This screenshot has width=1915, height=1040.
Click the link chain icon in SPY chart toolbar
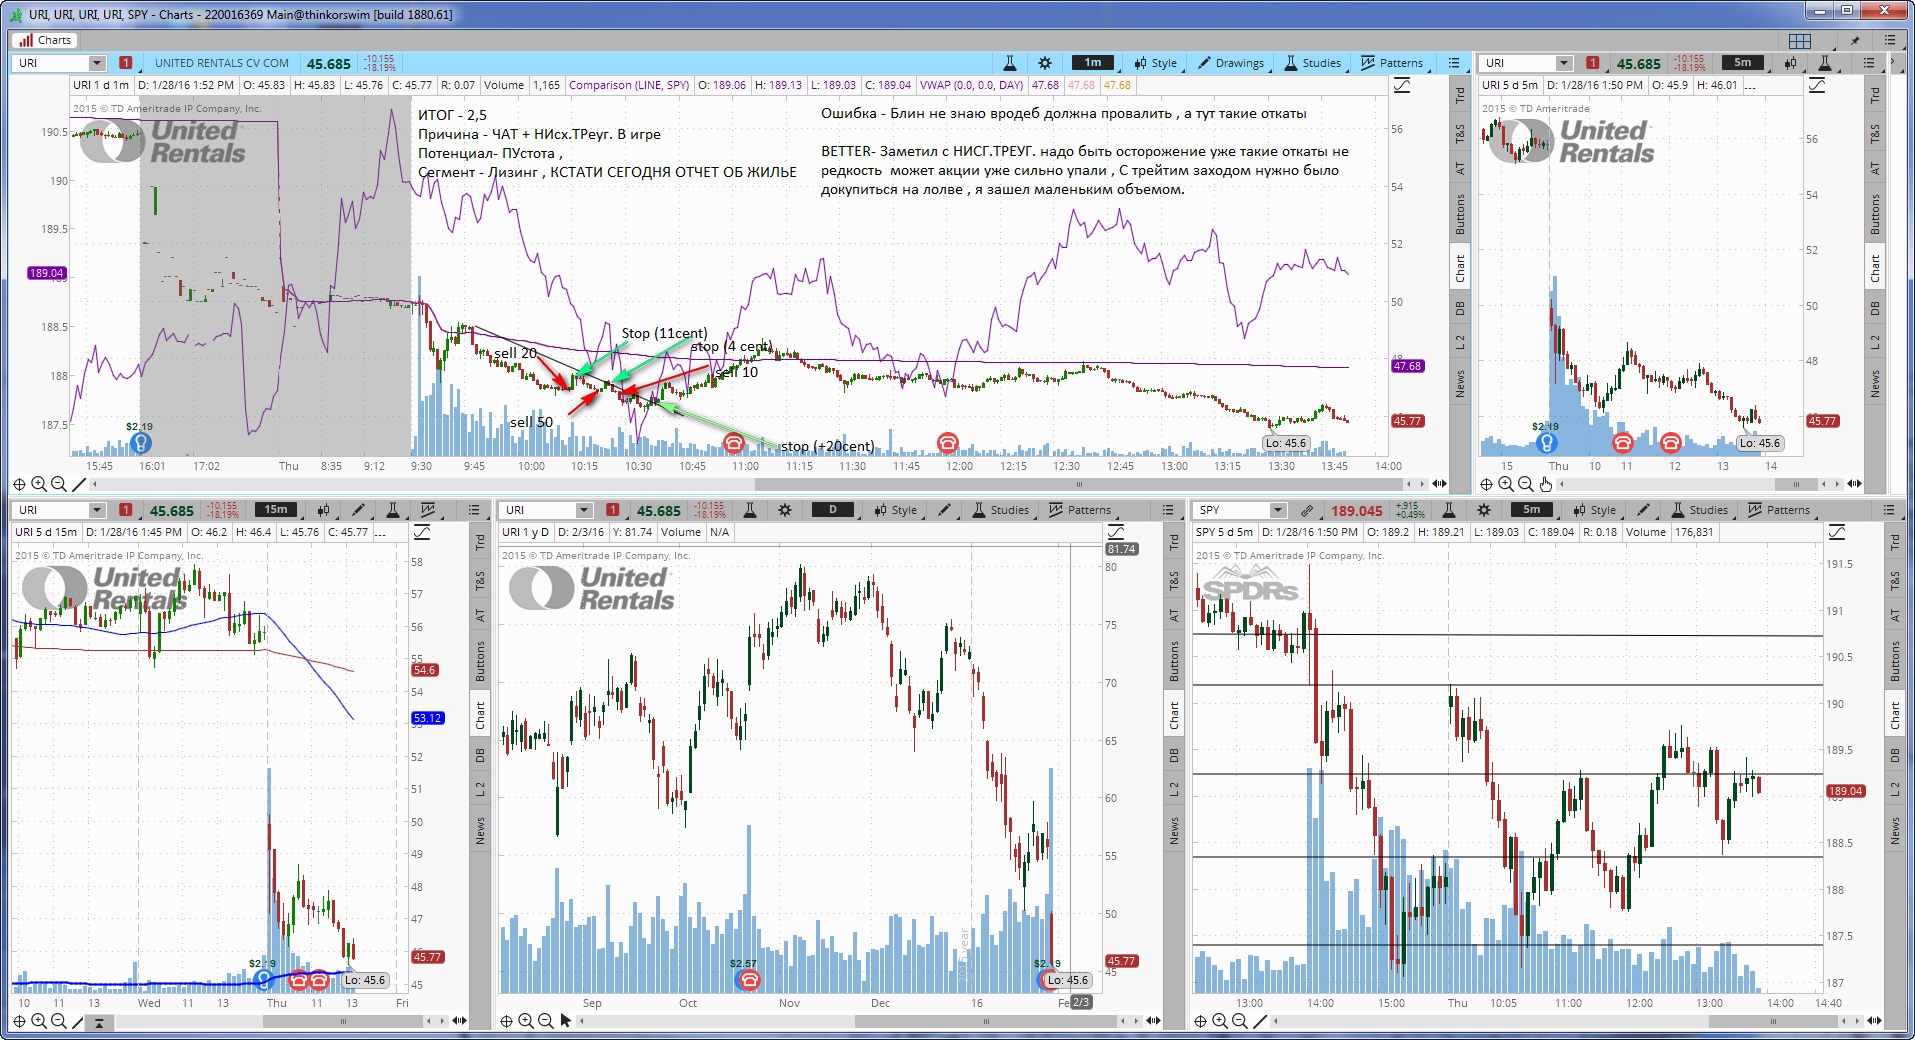tap(1307, 510)
